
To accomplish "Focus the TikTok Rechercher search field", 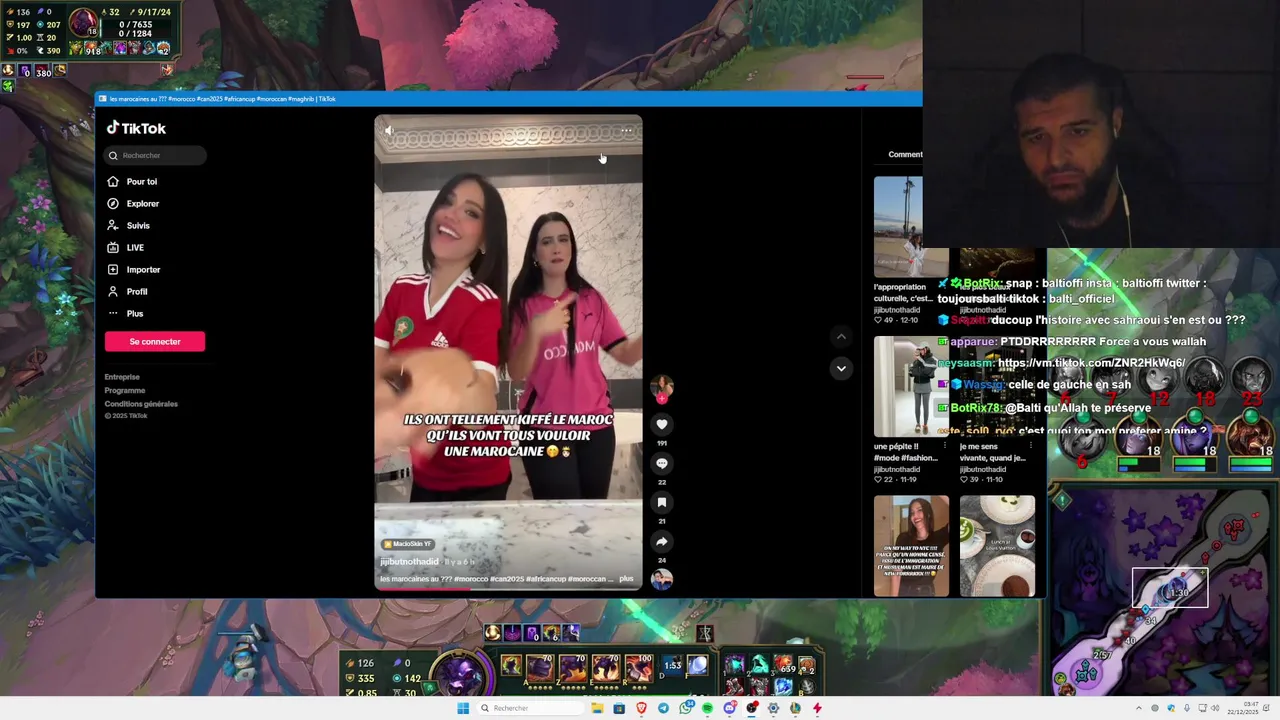I will [156, 155].
